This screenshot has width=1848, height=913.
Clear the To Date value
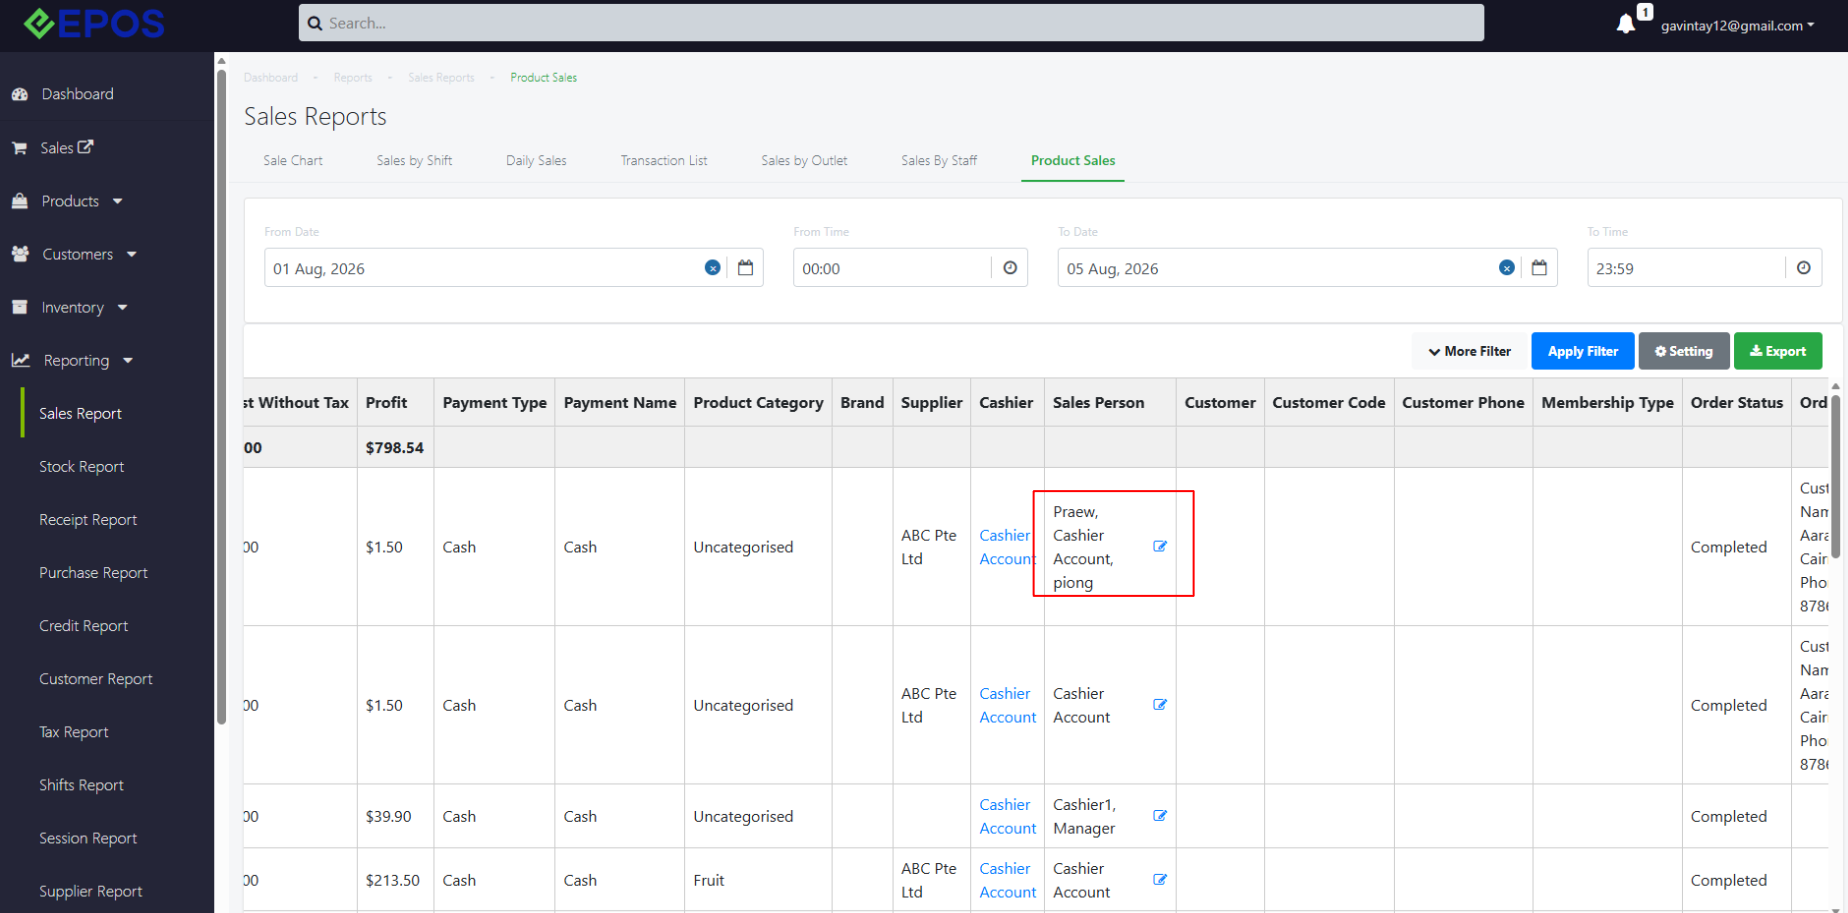(1506, 268)
